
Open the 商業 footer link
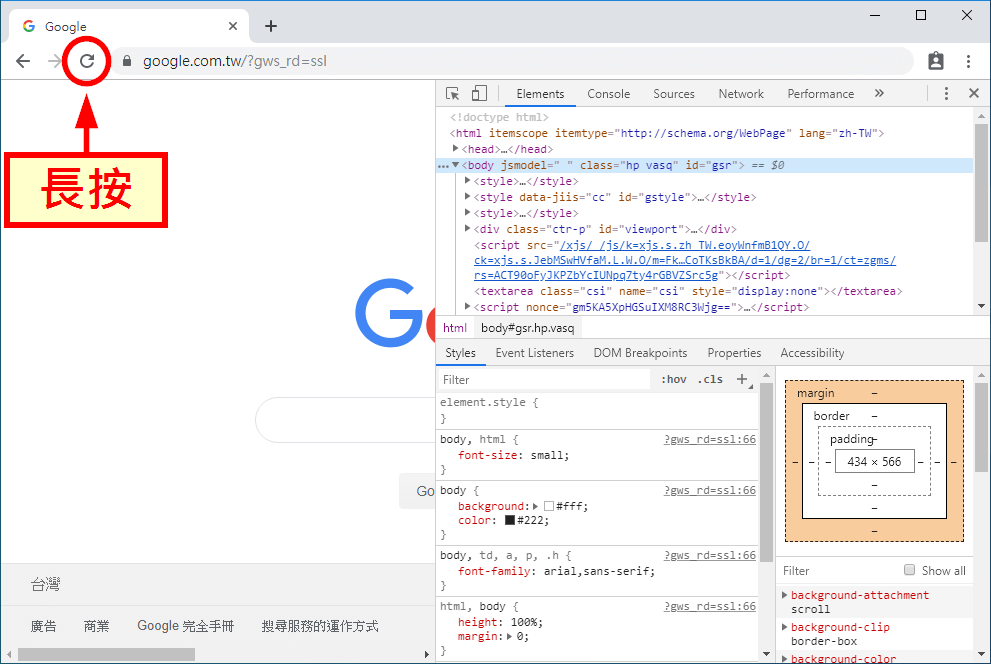(96, 626)
